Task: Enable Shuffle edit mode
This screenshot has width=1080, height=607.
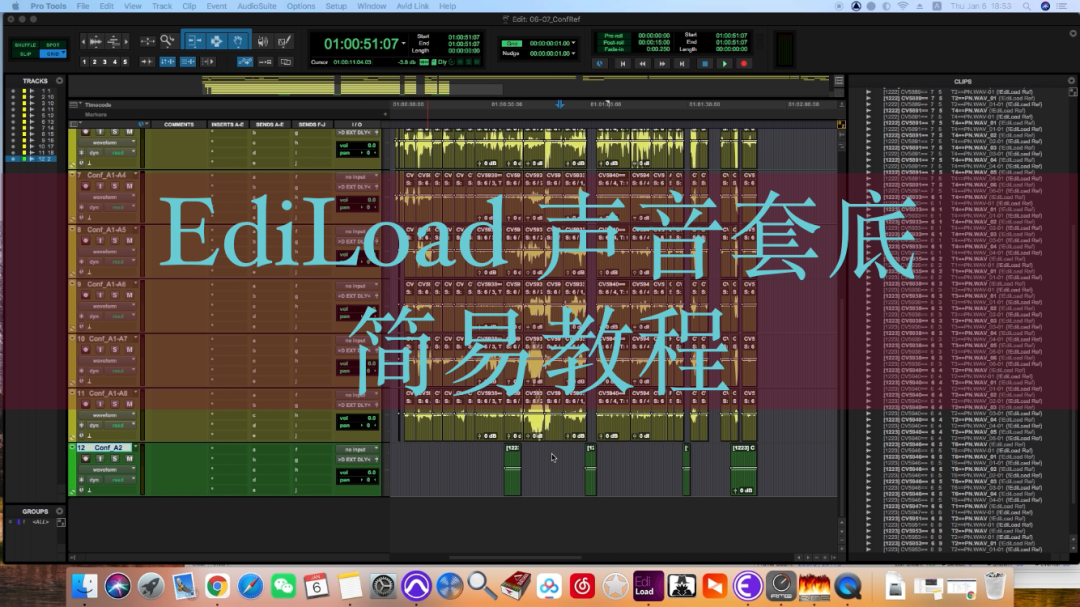Action: (26, 45)
